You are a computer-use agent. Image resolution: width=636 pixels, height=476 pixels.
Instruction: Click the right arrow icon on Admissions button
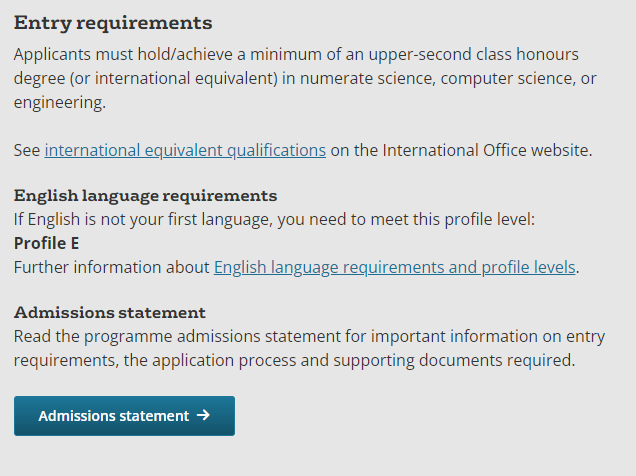click(204, 415)
